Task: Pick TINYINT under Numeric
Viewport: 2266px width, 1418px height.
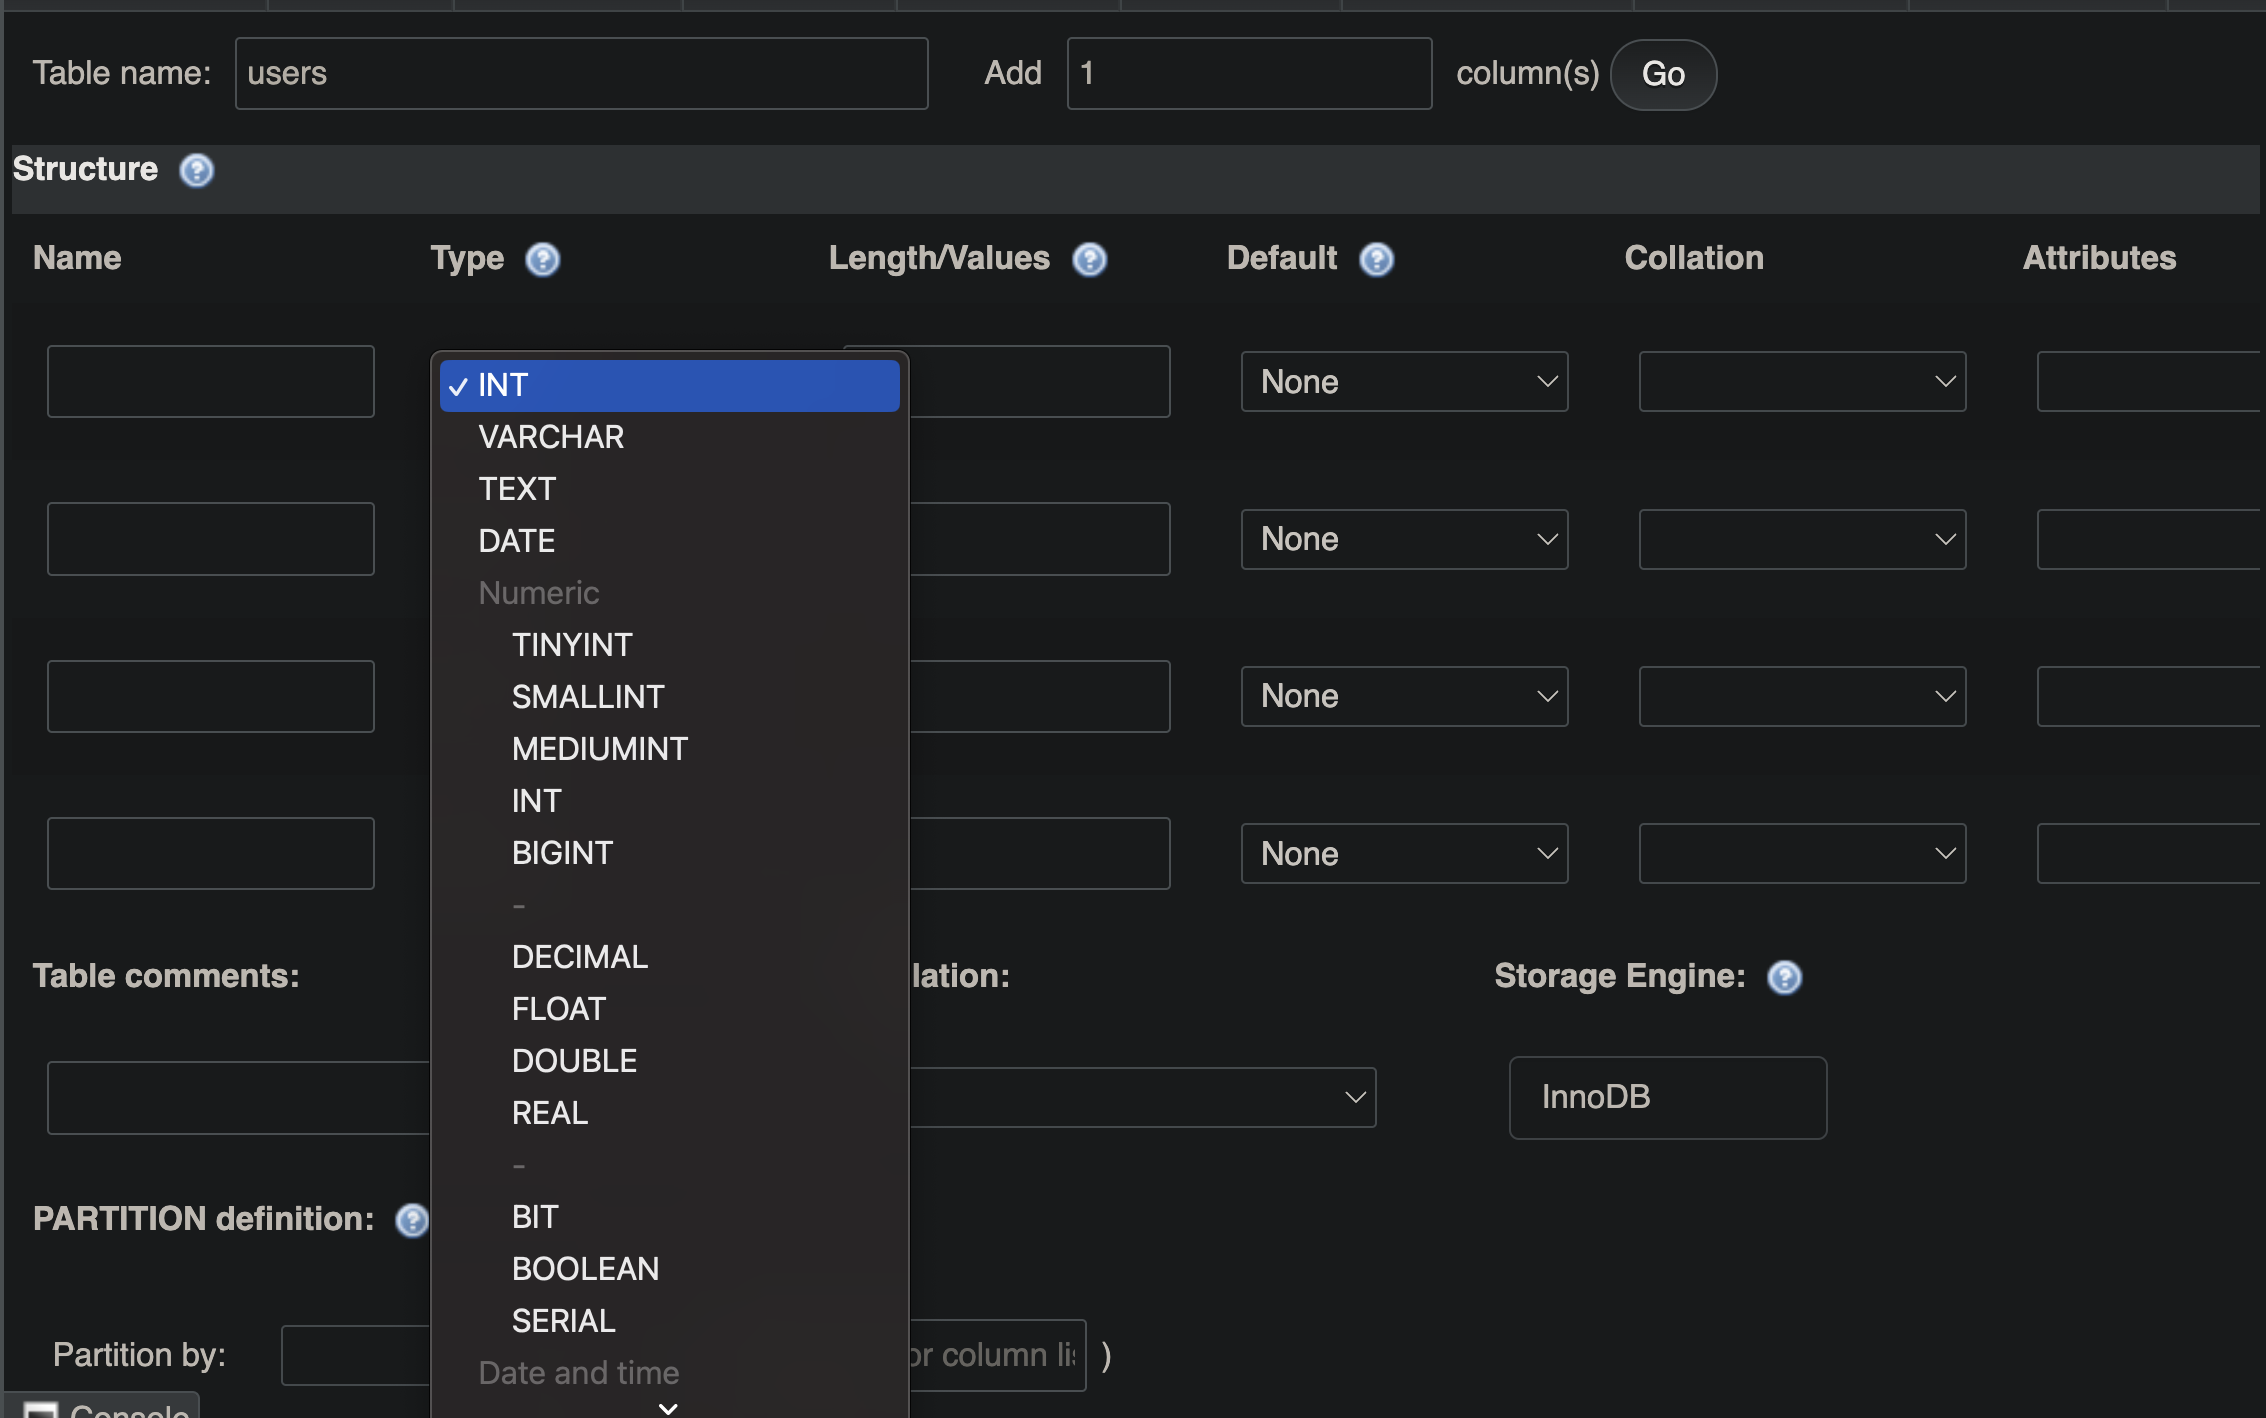Action: tap(669, 645)
